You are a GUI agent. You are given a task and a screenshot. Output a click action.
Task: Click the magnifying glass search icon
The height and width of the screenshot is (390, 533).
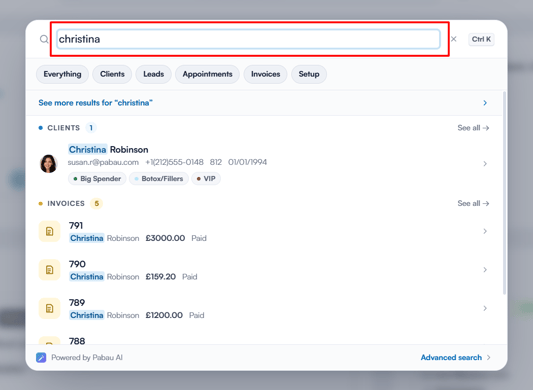44,39
